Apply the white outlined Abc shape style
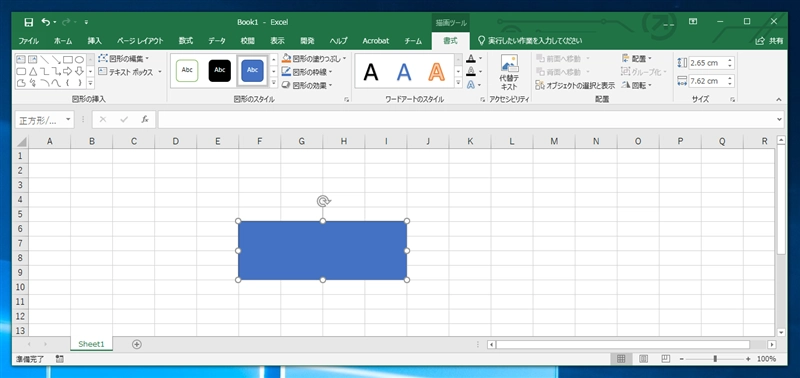The height and width of the screenshot is (378, 800). pos(187,70)
